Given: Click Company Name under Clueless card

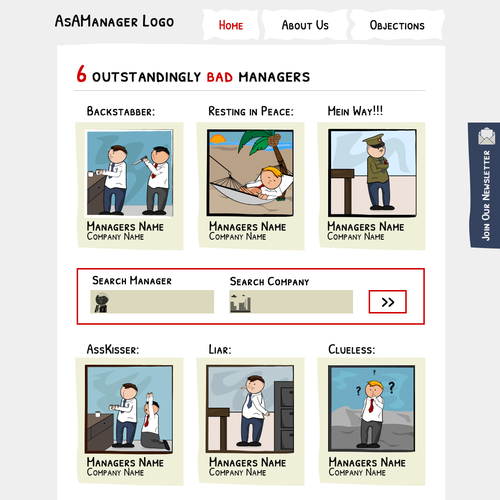Looking at the screenshot, I should [x=357, y=472].
